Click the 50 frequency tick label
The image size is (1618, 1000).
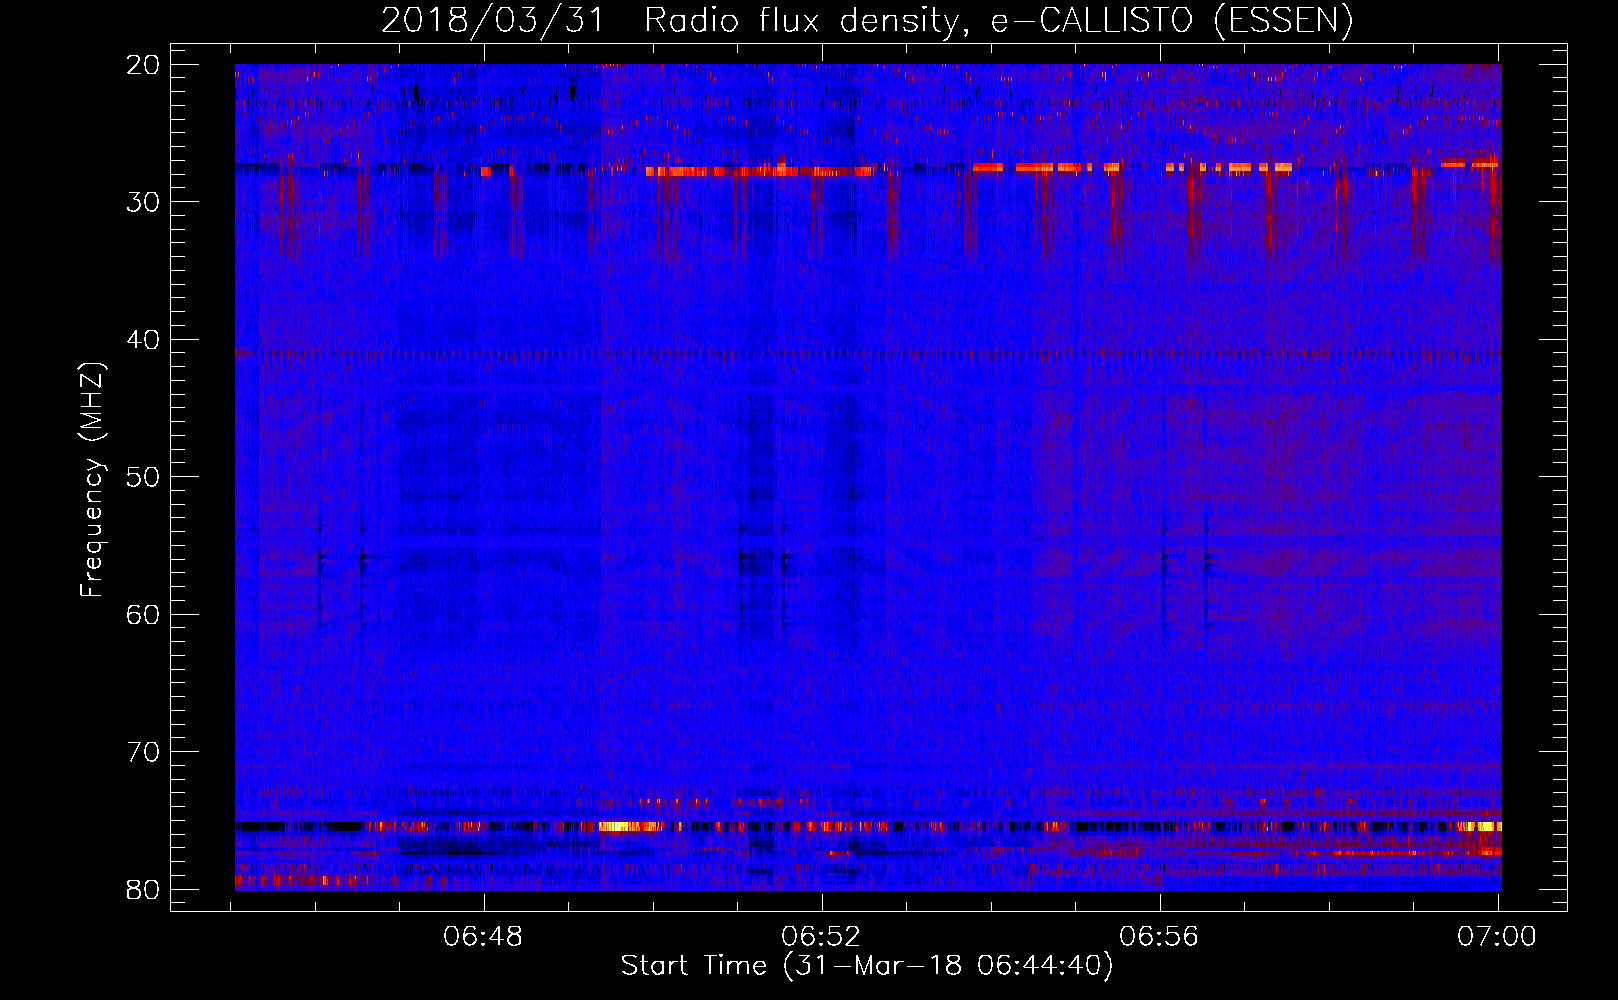[x=143, y=477]
